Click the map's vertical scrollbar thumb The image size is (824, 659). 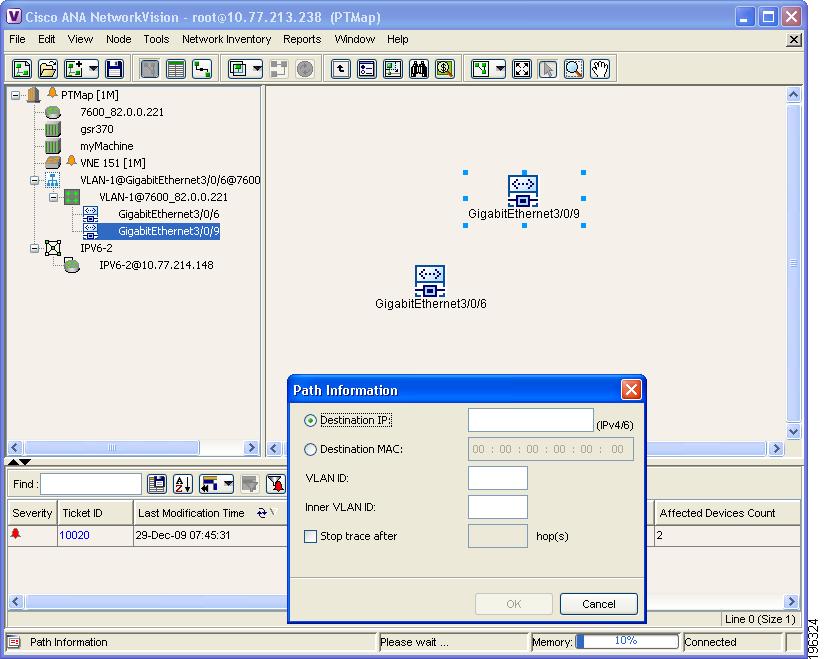[794, 263]
